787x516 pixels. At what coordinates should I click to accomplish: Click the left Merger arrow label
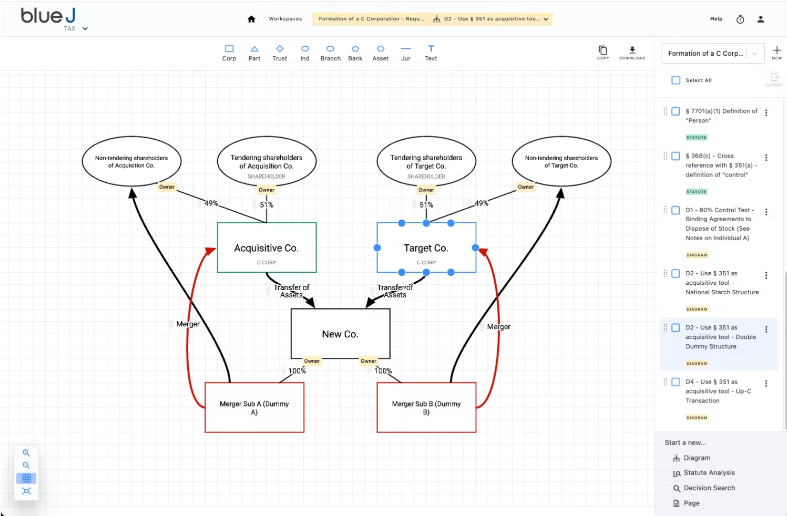click(x=188, y=324)
